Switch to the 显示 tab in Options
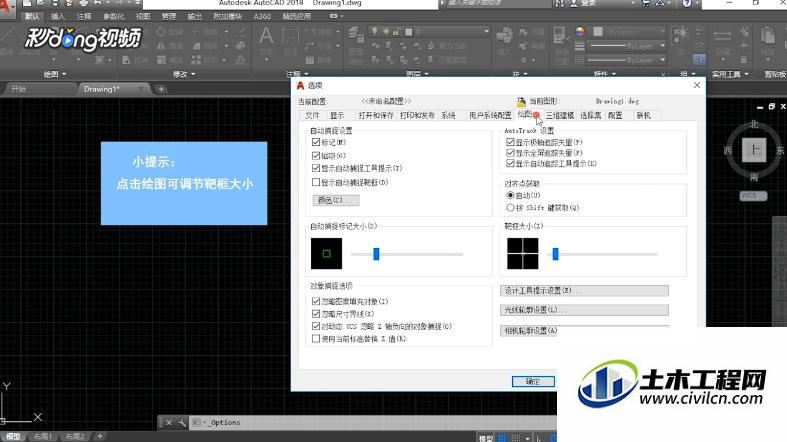Viewport: 787px width, 442px height. click(x=337, y=115)
